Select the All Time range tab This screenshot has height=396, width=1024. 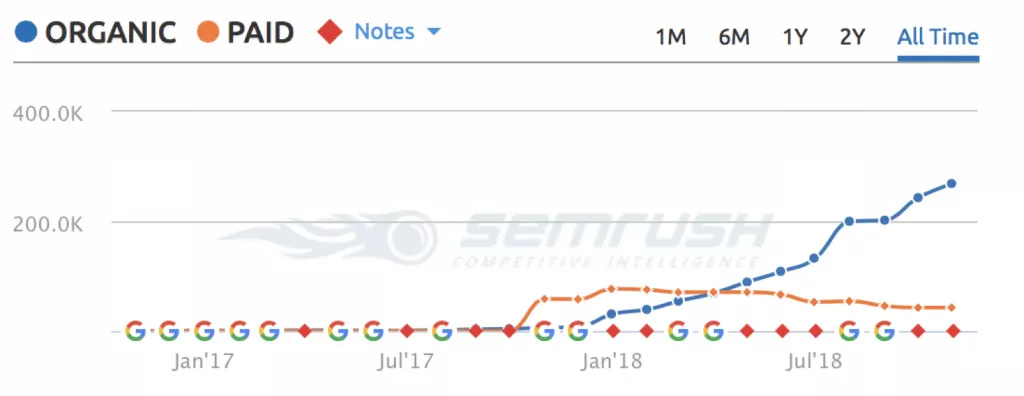pos(938,37)
